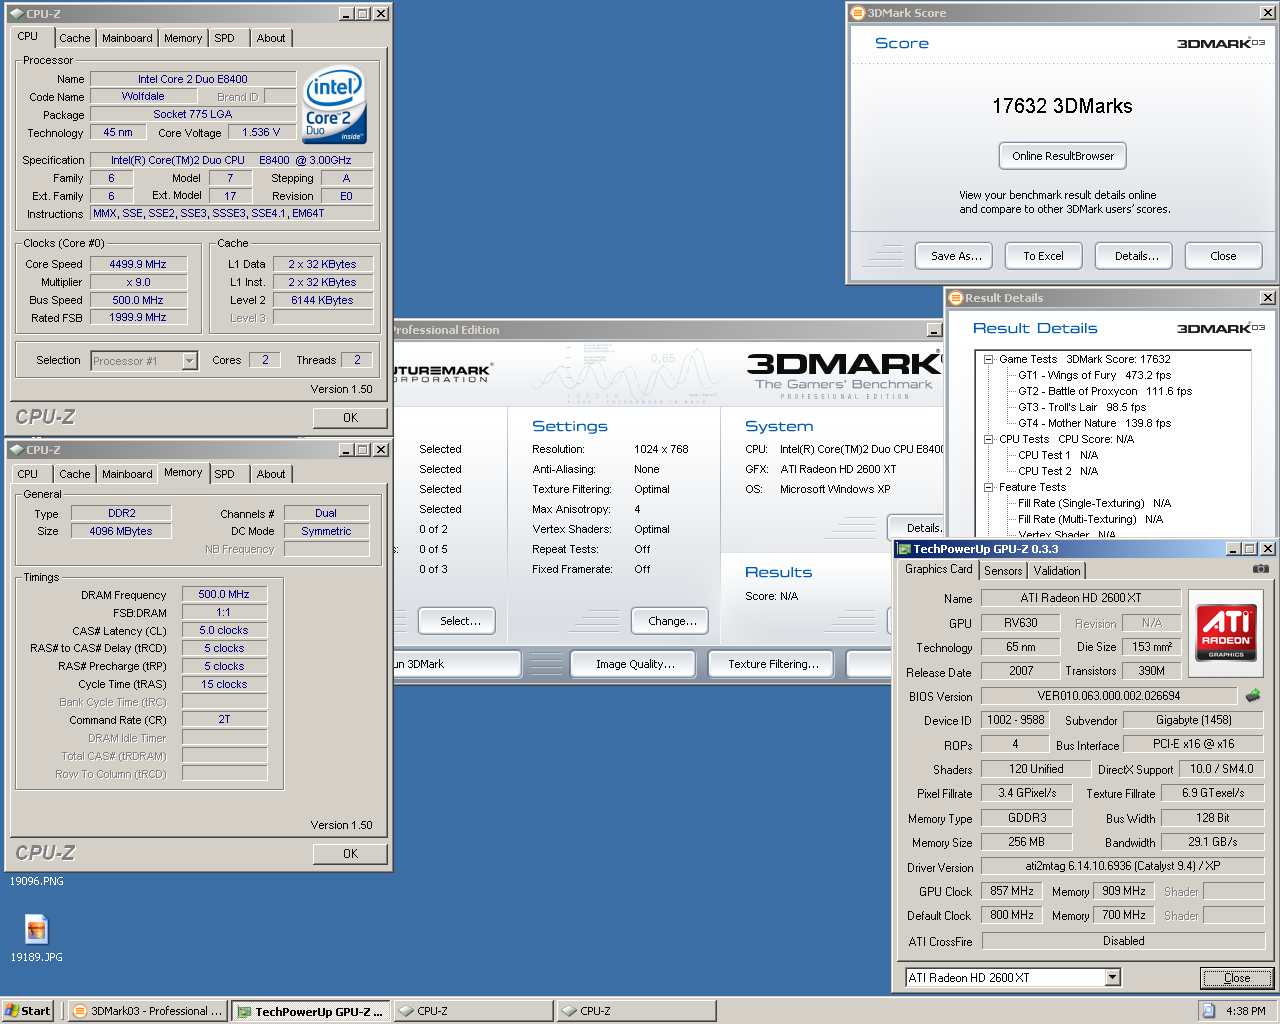Image resolution: width=1280 pixels, height=1024 pixels.
Task: Click the 3DMark Score window title icon
Action: click(x=857, y=13)
